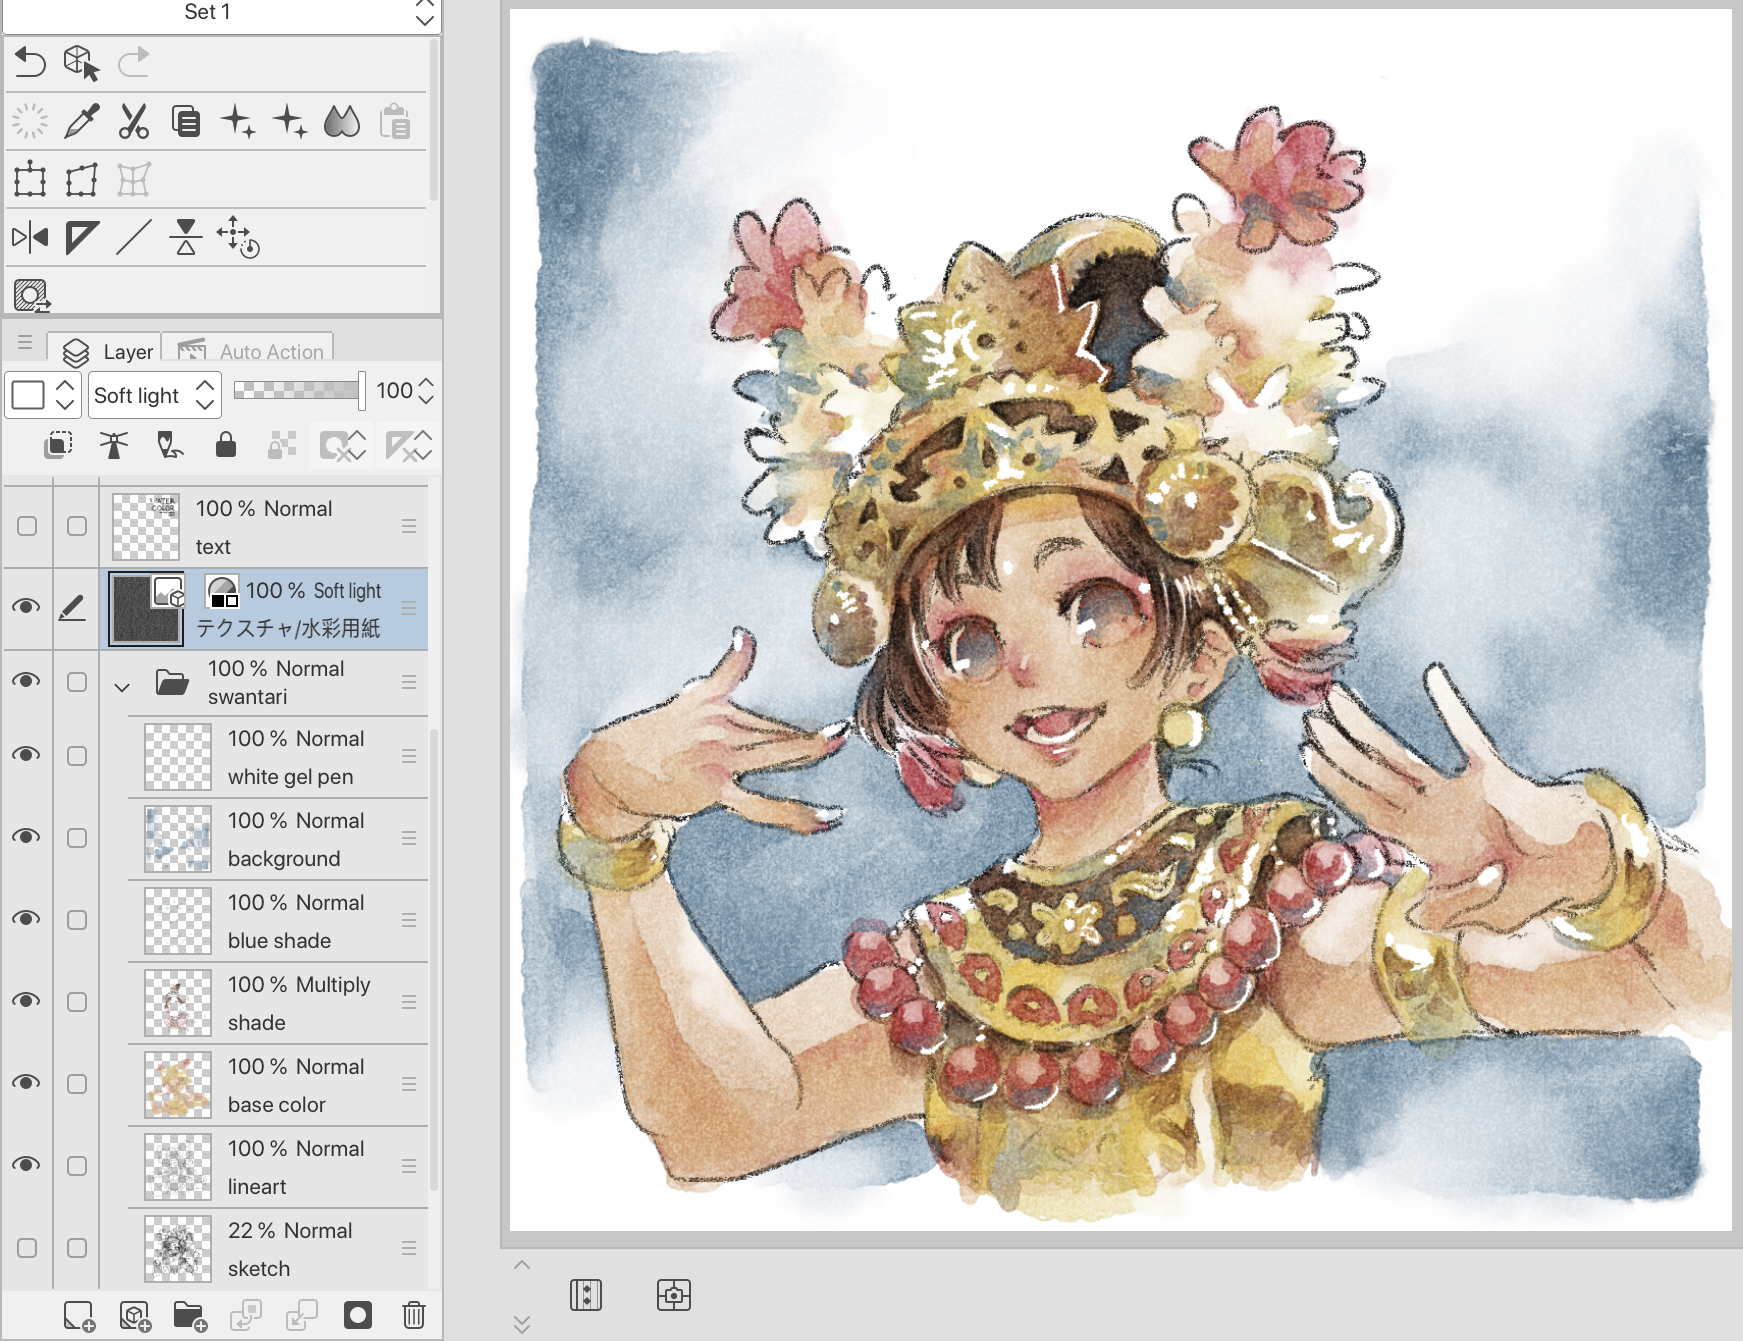The width and height of the screenshot is (1743, 1341).
Task: Click the Undo arrow icon
Action: pyautogui.click(x=30, y=63)
